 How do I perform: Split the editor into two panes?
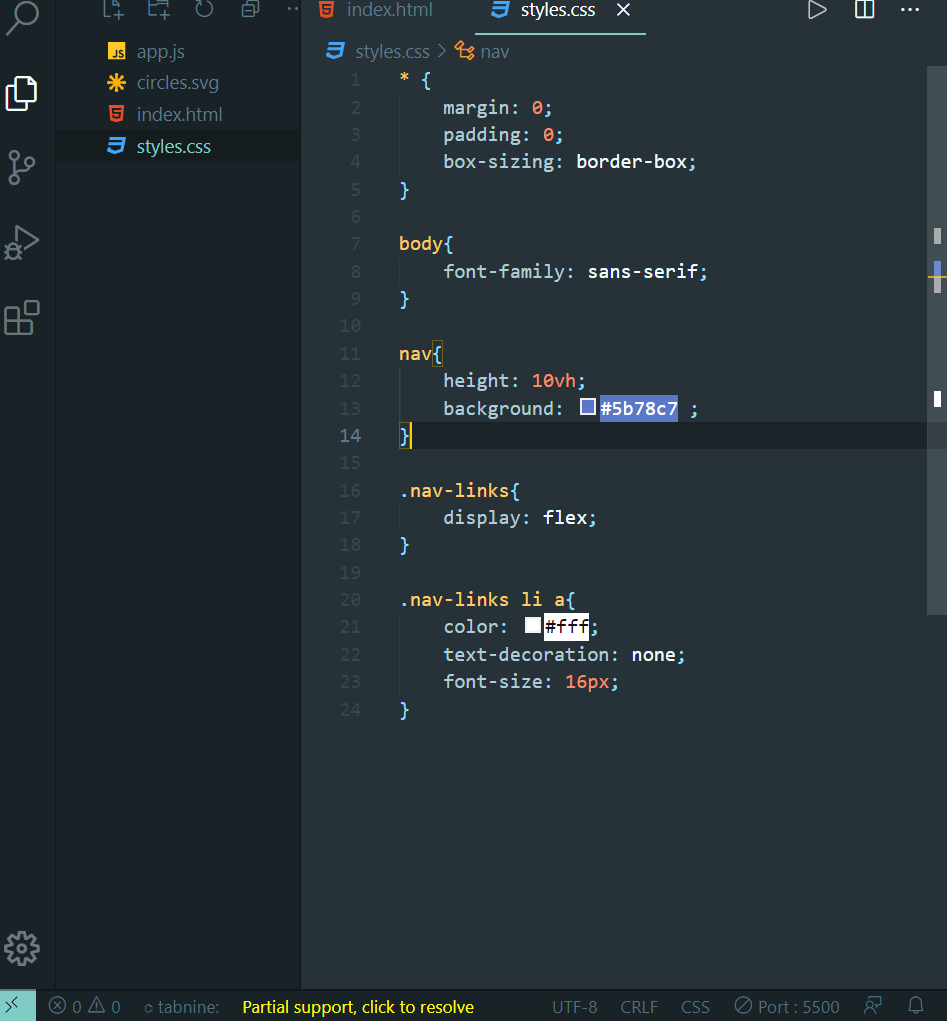863,10
